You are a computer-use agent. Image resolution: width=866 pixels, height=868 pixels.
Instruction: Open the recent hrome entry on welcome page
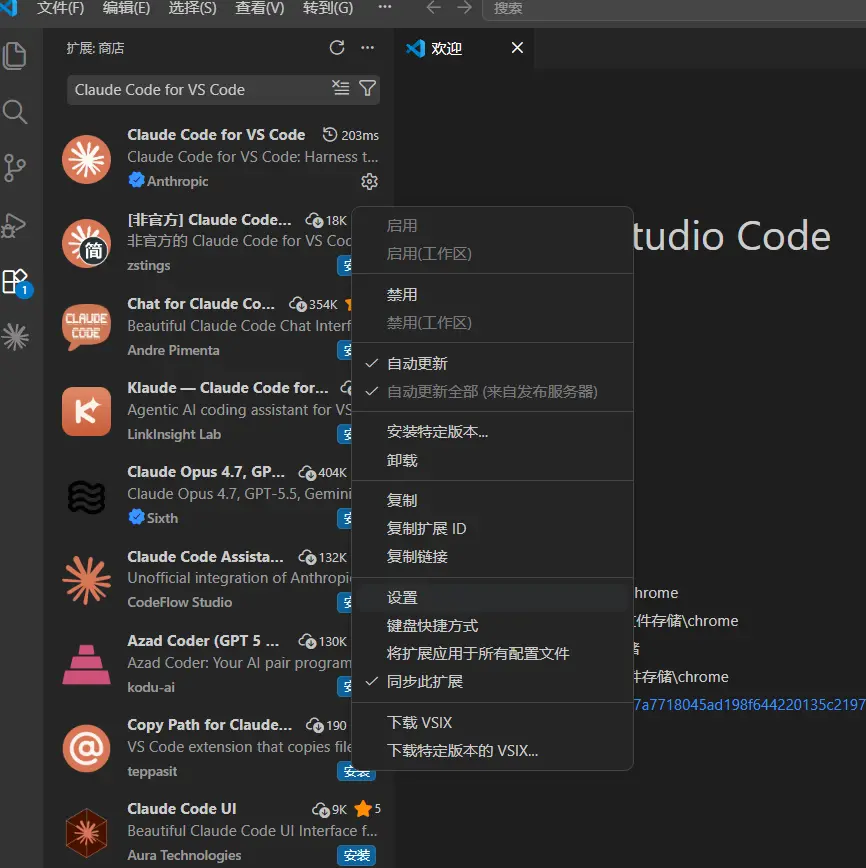point(656,593)
